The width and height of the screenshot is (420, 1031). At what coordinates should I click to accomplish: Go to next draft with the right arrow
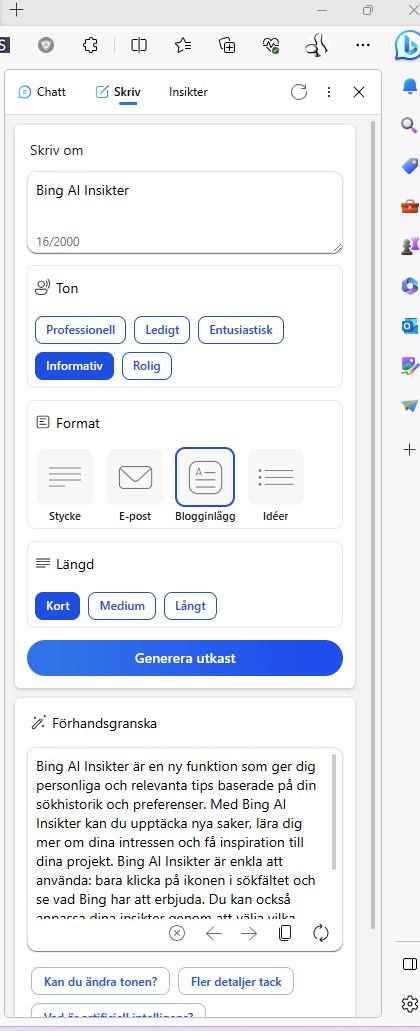pyautogui.click(x=249, y=933)
